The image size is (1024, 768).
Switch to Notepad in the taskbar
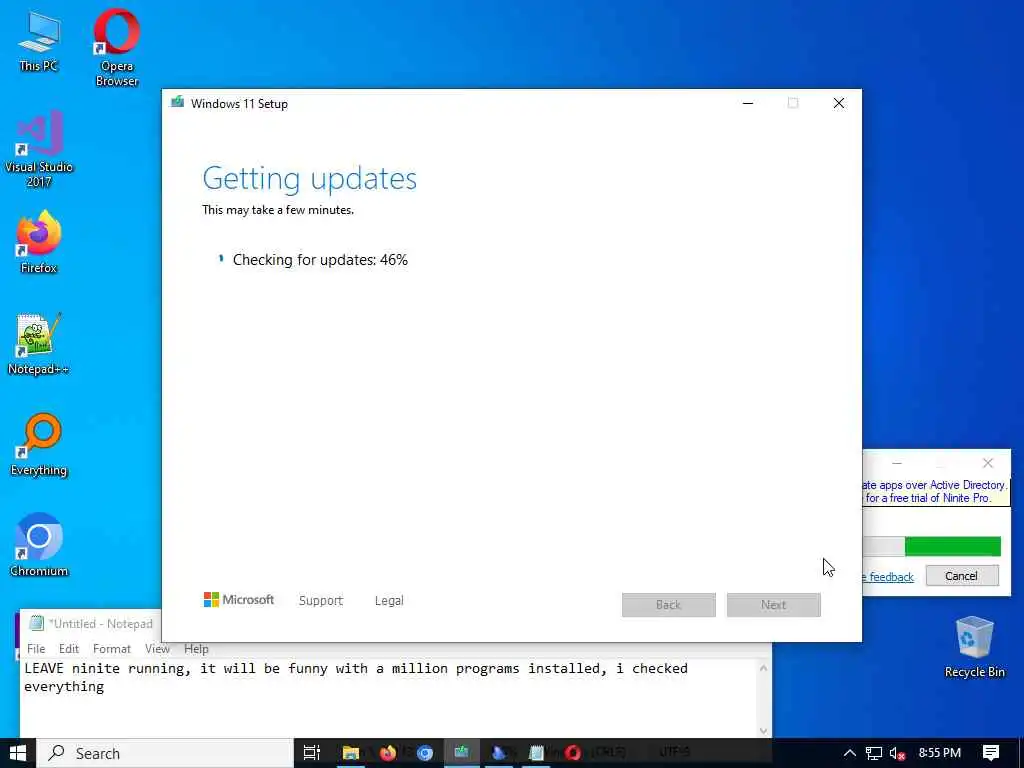(536, 753)
